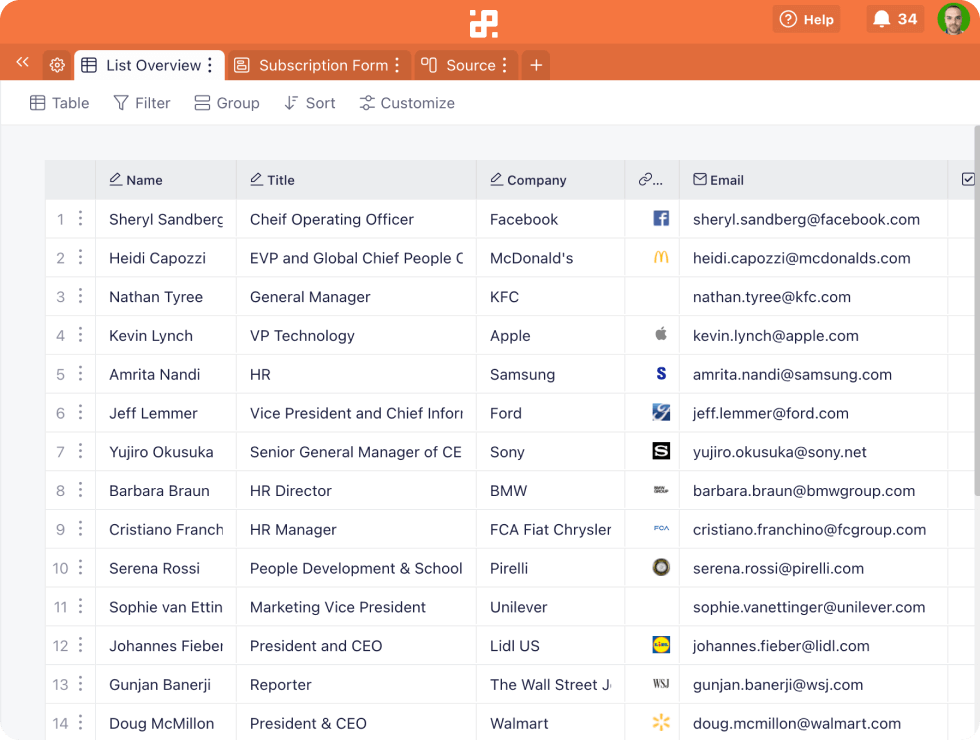This screenshot has height=740, width=980.
Task: Click email kevin.lynch@apple.com
Action: (x=776, y=336)
